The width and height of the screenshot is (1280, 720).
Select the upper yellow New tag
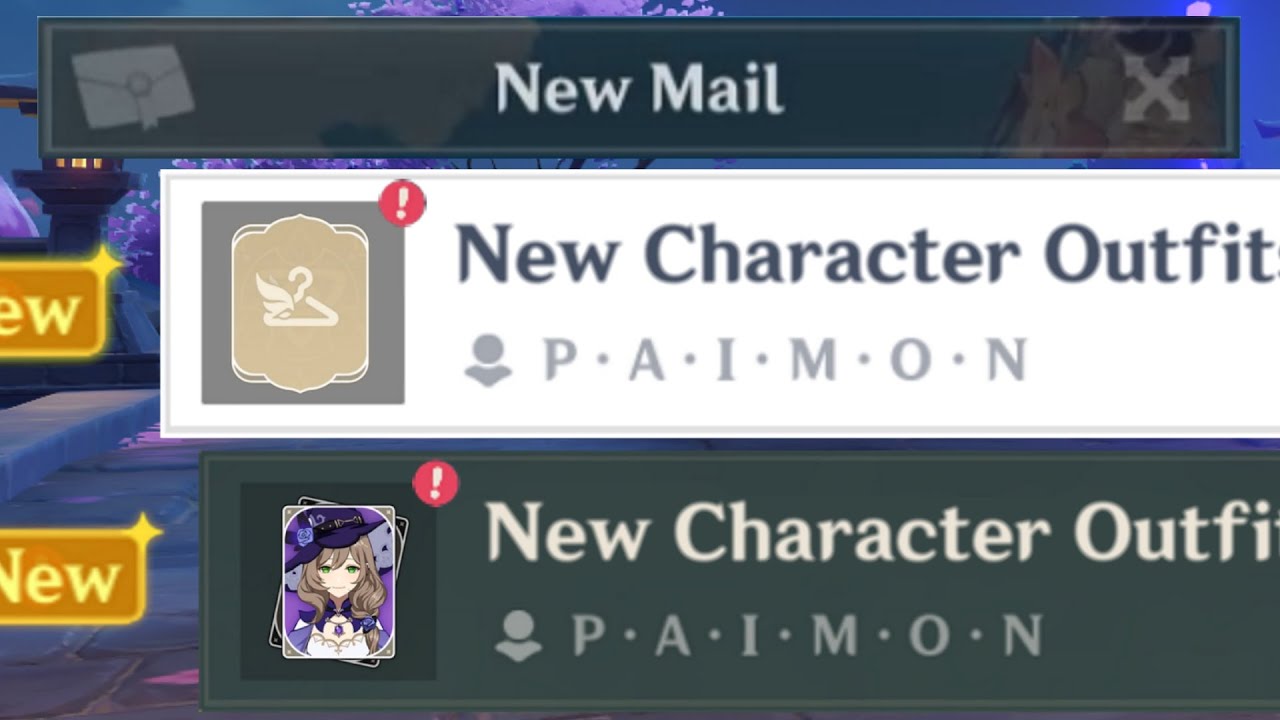pyautogui.click(x=52, y=309)
